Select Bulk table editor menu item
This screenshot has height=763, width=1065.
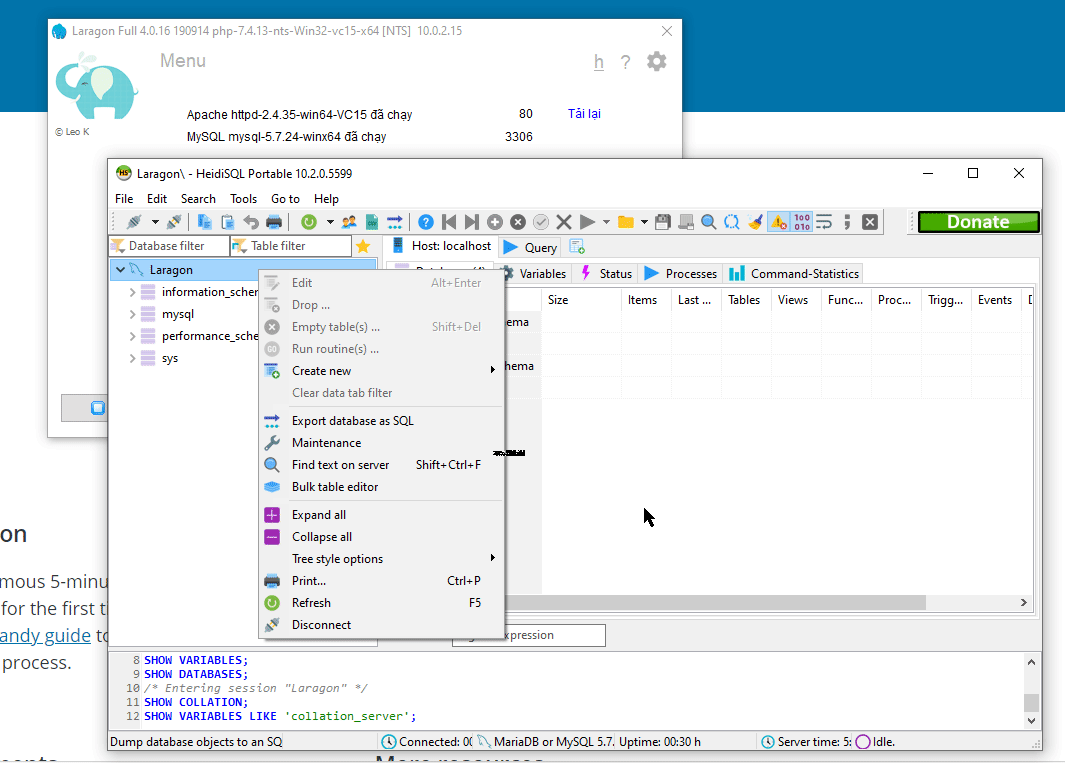(381, 487)
